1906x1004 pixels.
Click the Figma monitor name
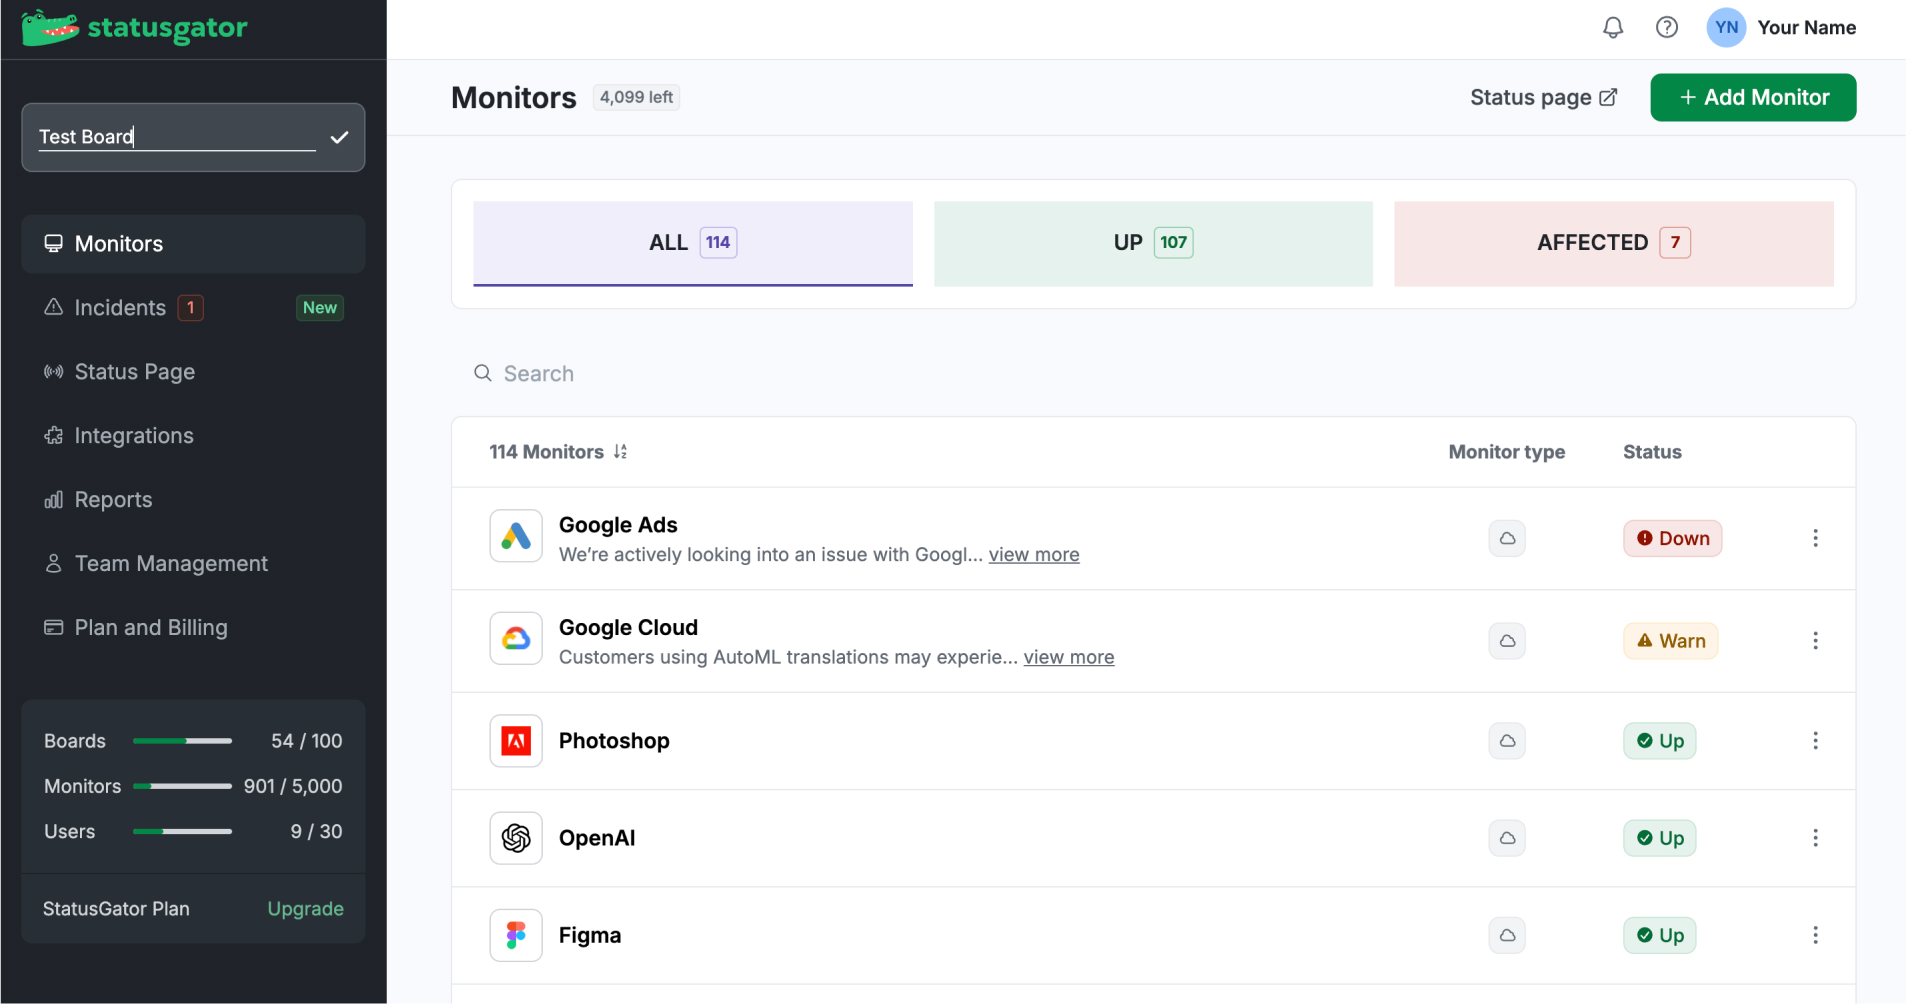[x=590, y=935]
